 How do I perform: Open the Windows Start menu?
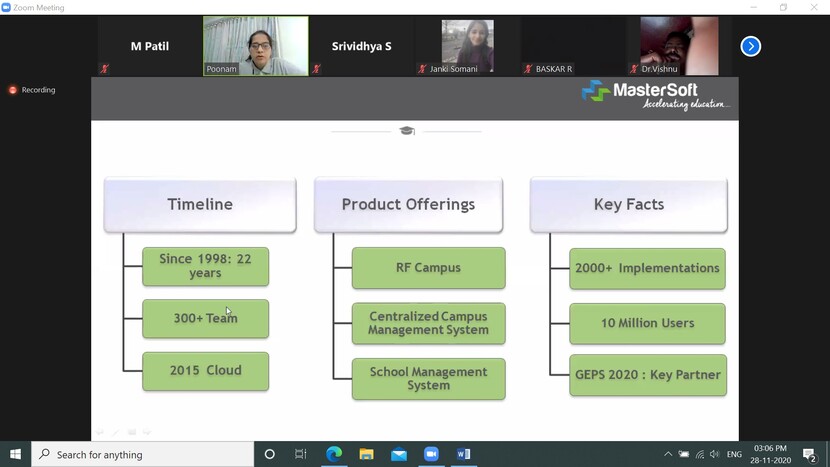click(x=15, y=454)
